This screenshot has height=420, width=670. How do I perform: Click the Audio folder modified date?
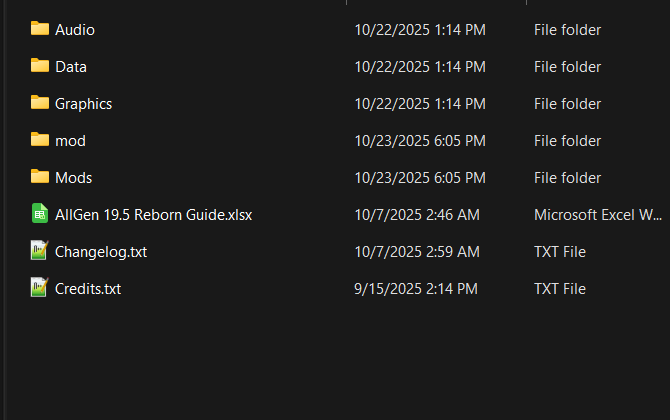click(x=420, y=30)
